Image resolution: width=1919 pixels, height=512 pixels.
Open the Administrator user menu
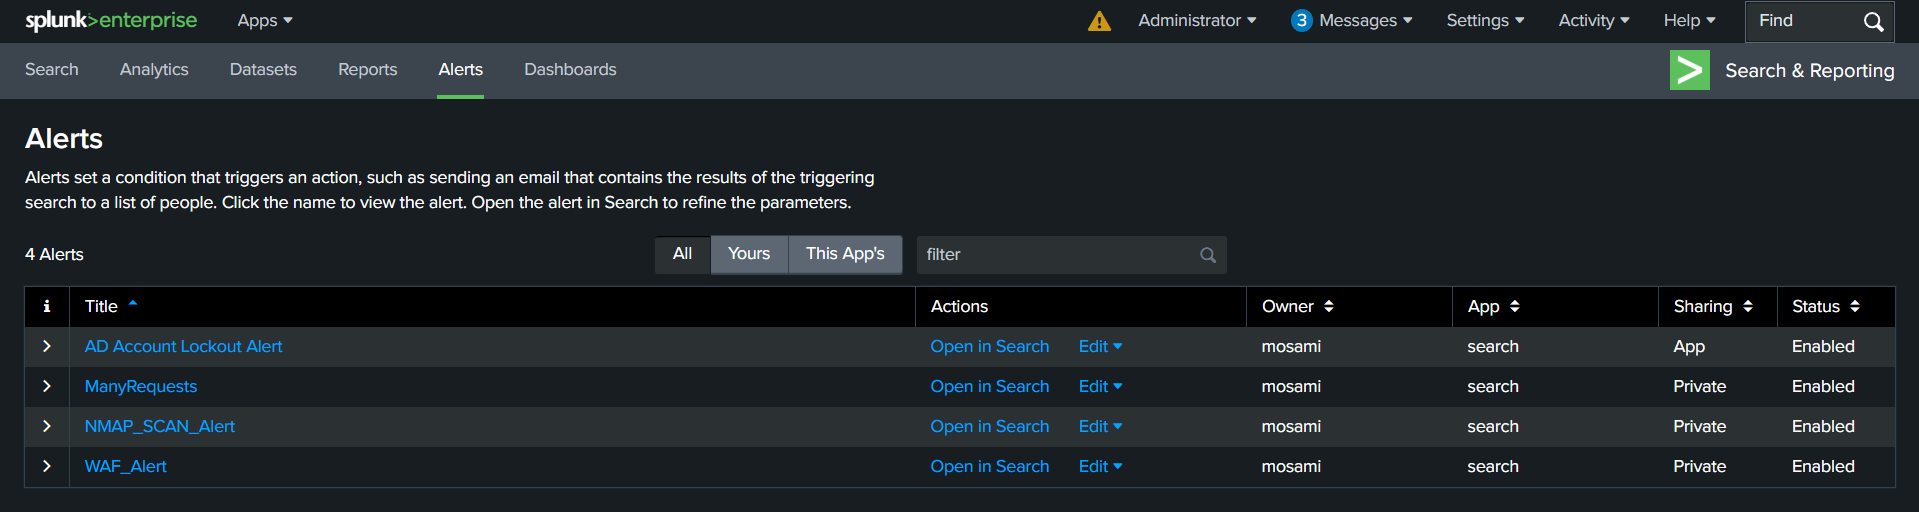tap(1197, 20)
